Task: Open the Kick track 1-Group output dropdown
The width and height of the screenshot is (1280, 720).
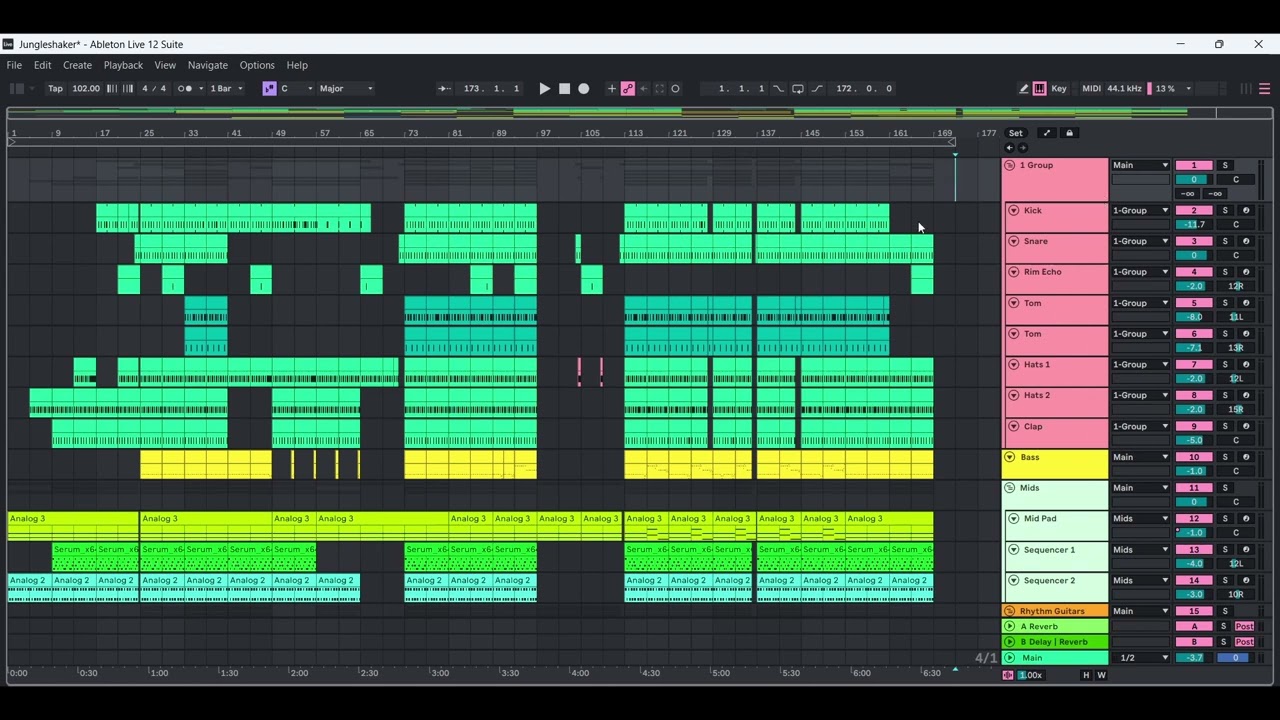Action: (x=1140, y=211)
